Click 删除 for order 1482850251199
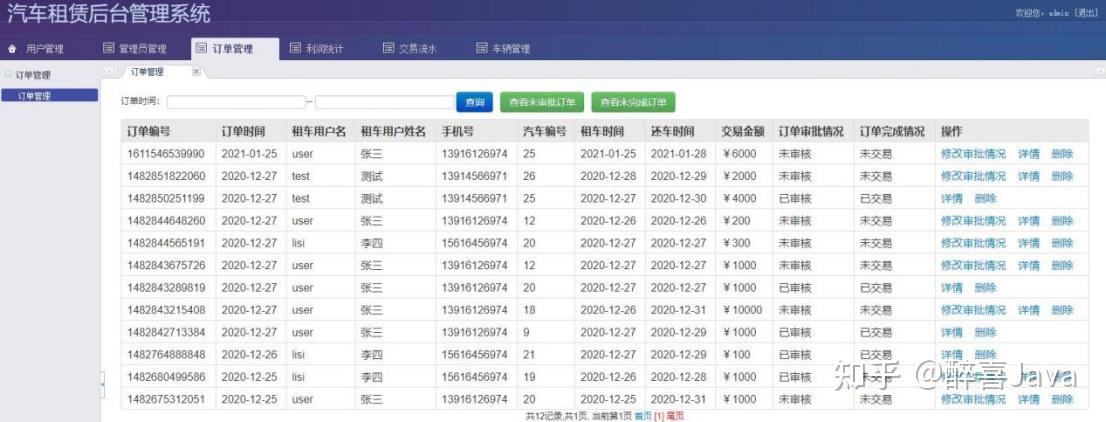The width and height of the screenshot is (1106, 422). [x=985, y=198]
